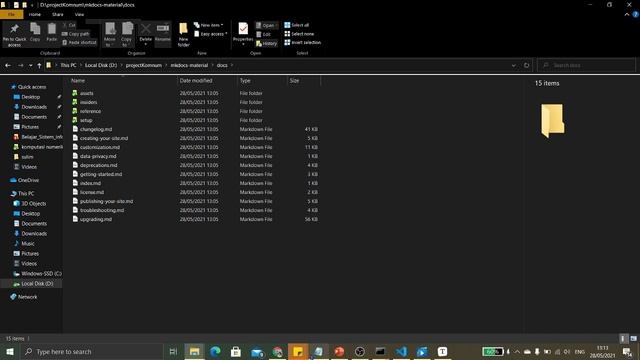The width and height of the screenshot is (640, 360).
Task: Switch to details view icon in status bar
Action: 623,338
